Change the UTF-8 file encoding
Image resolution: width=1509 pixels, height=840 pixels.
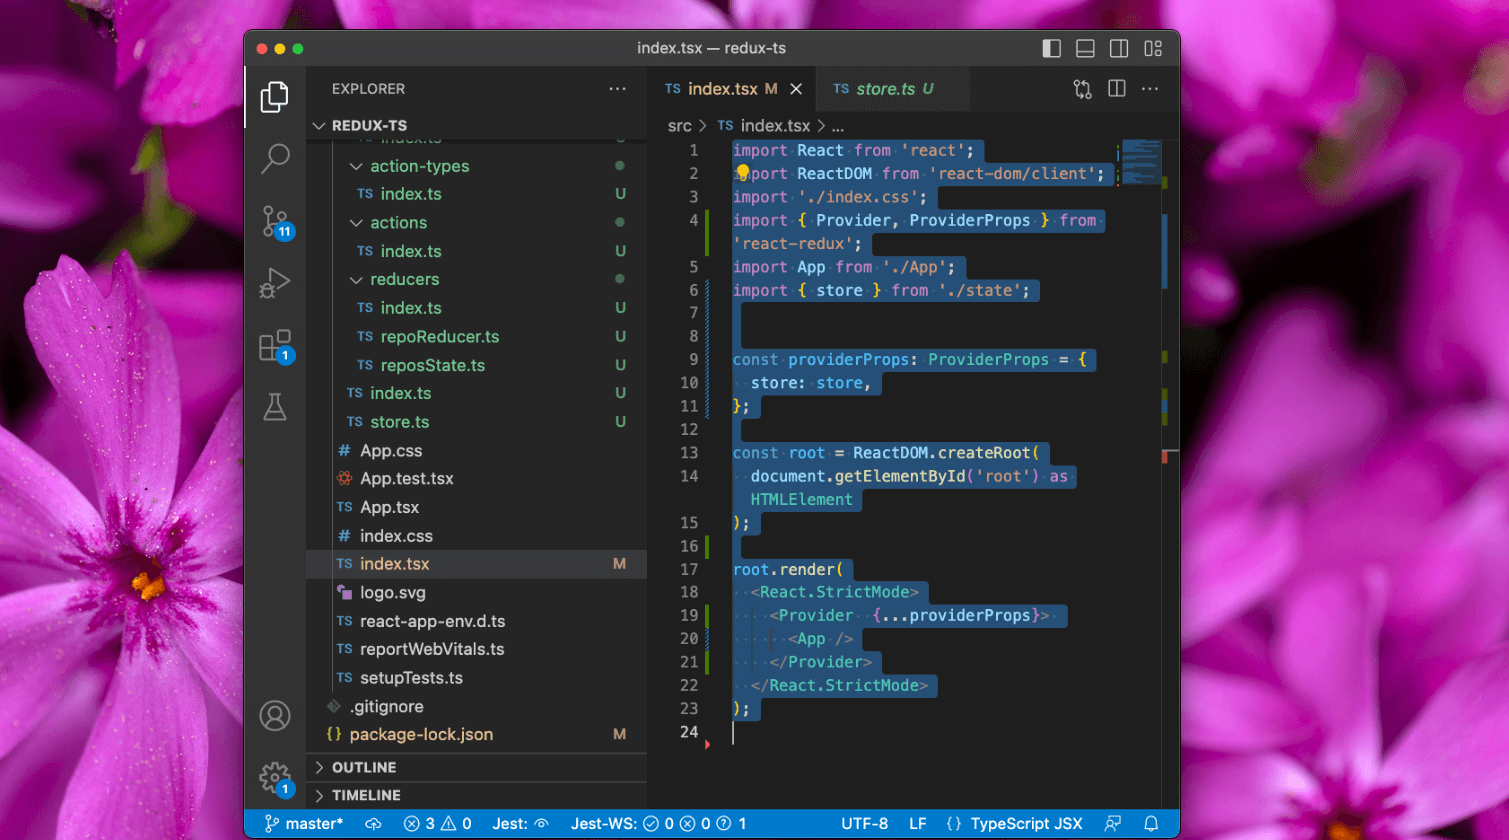pos(864,824)
